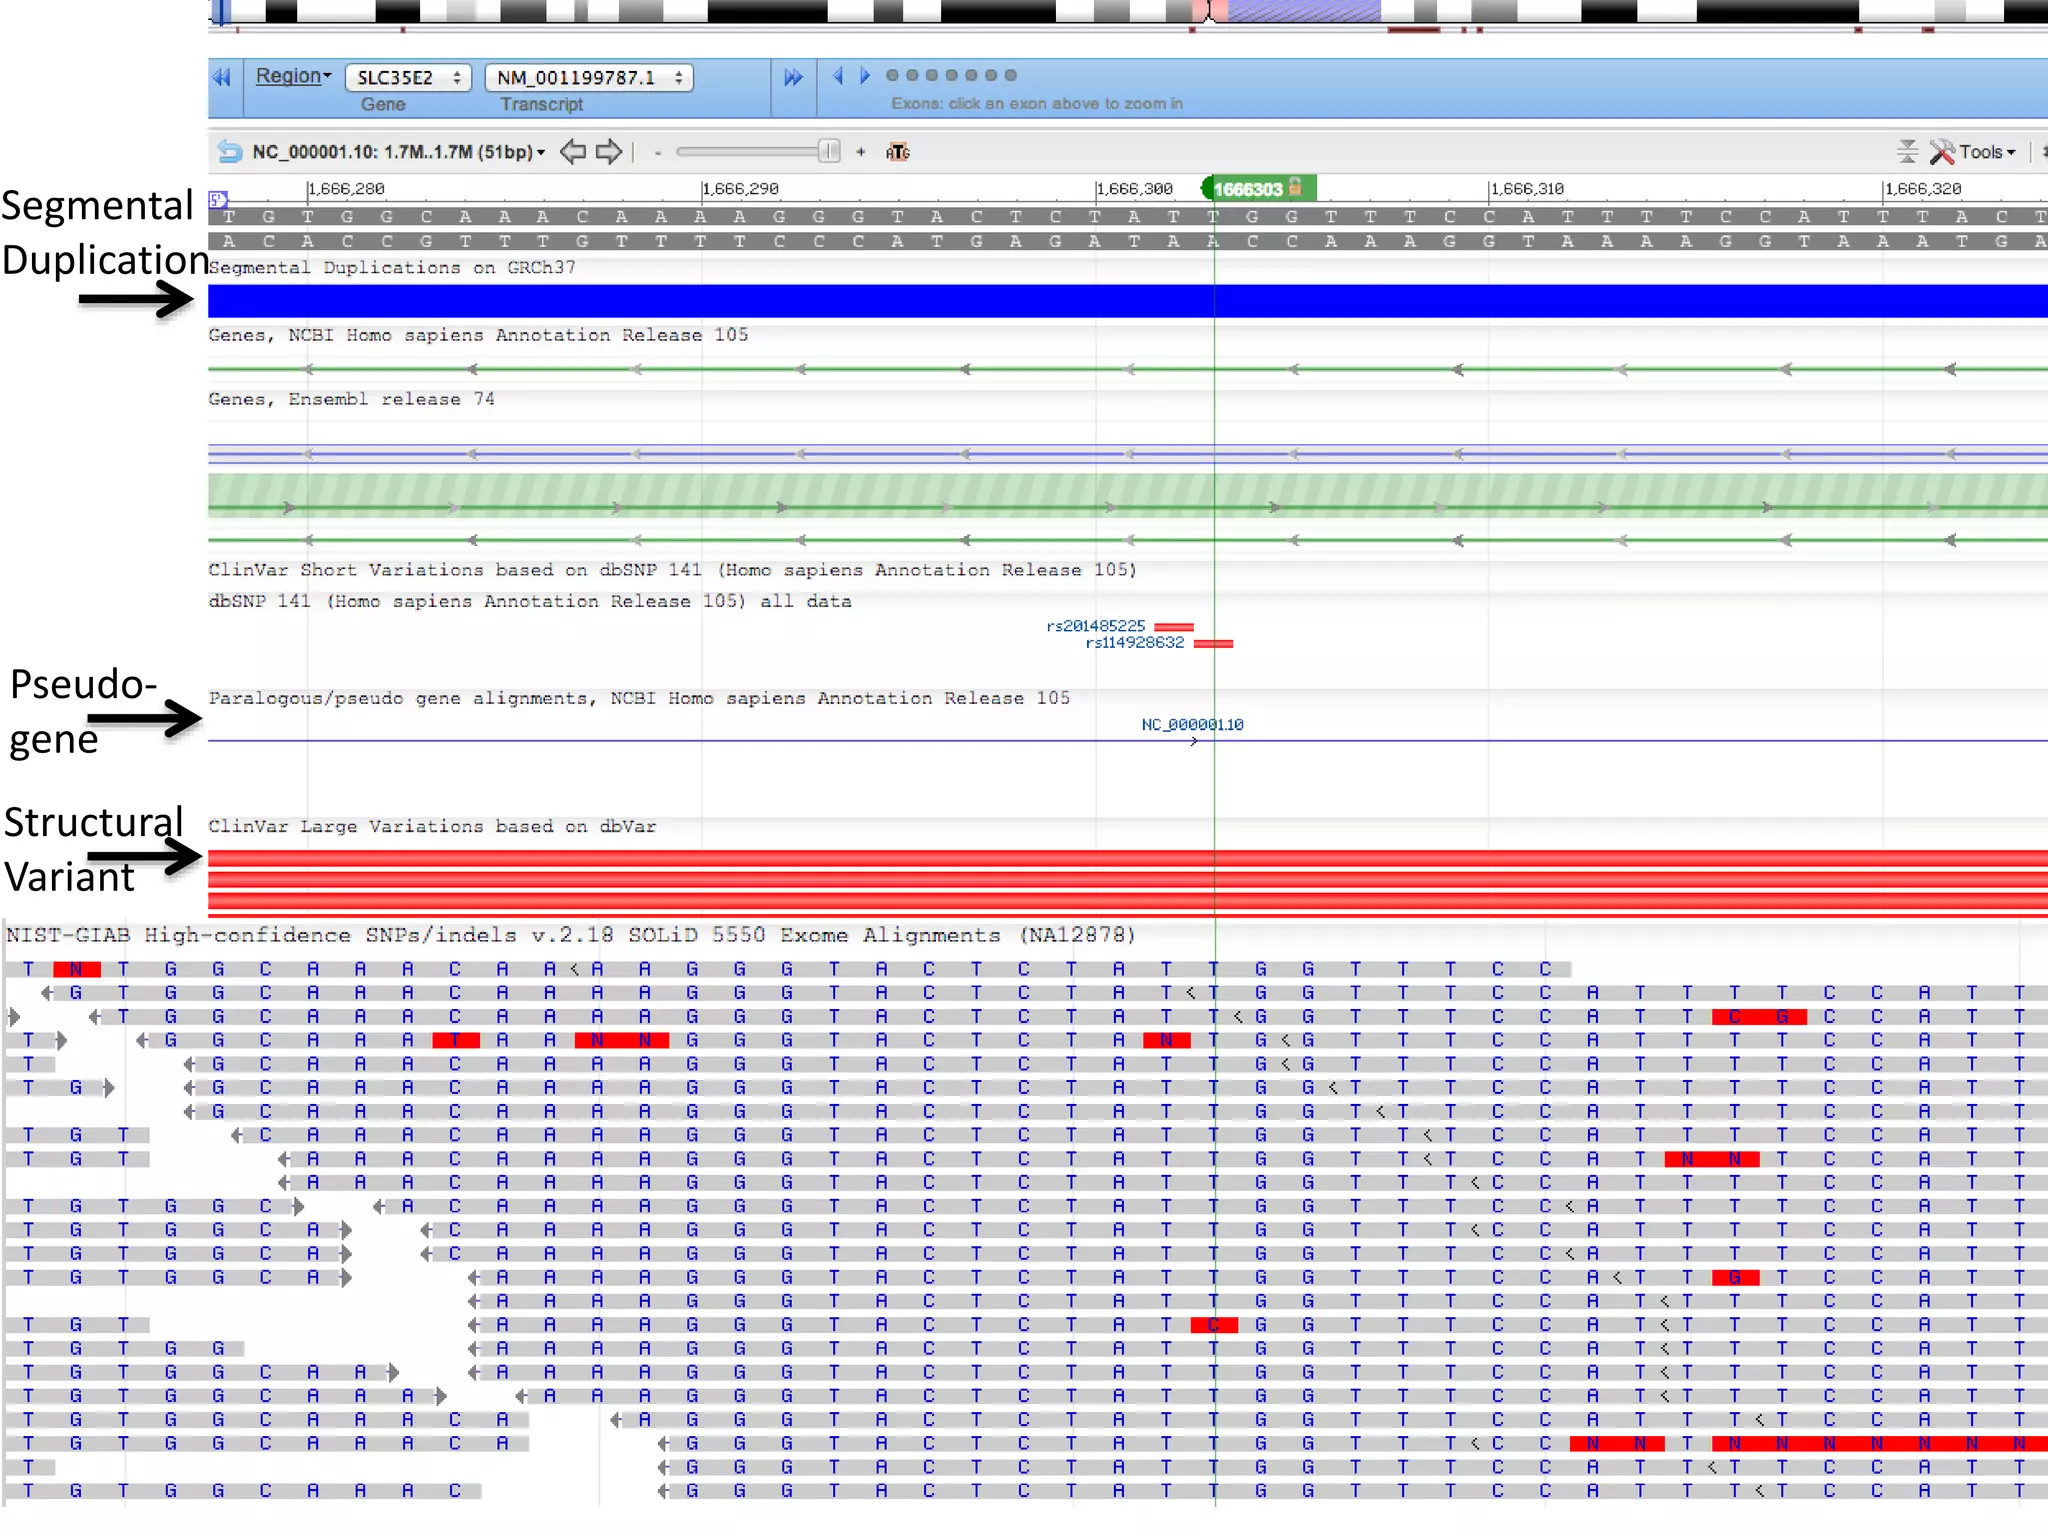Select the red ClinVar large variation bar
This screenshot has width=2048, height=1536.
(1128, 860)
